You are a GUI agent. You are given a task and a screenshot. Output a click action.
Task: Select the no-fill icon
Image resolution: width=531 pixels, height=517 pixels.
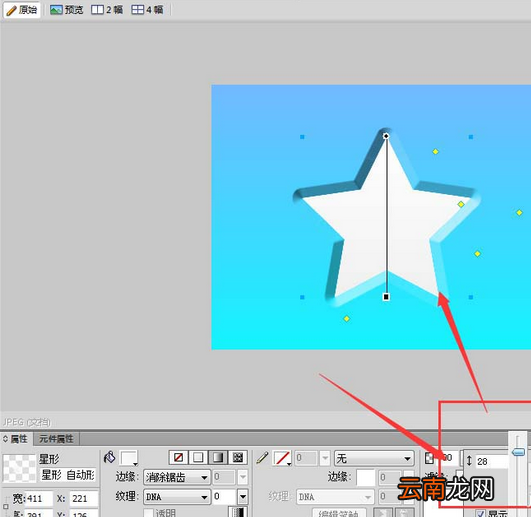[178, 458]
